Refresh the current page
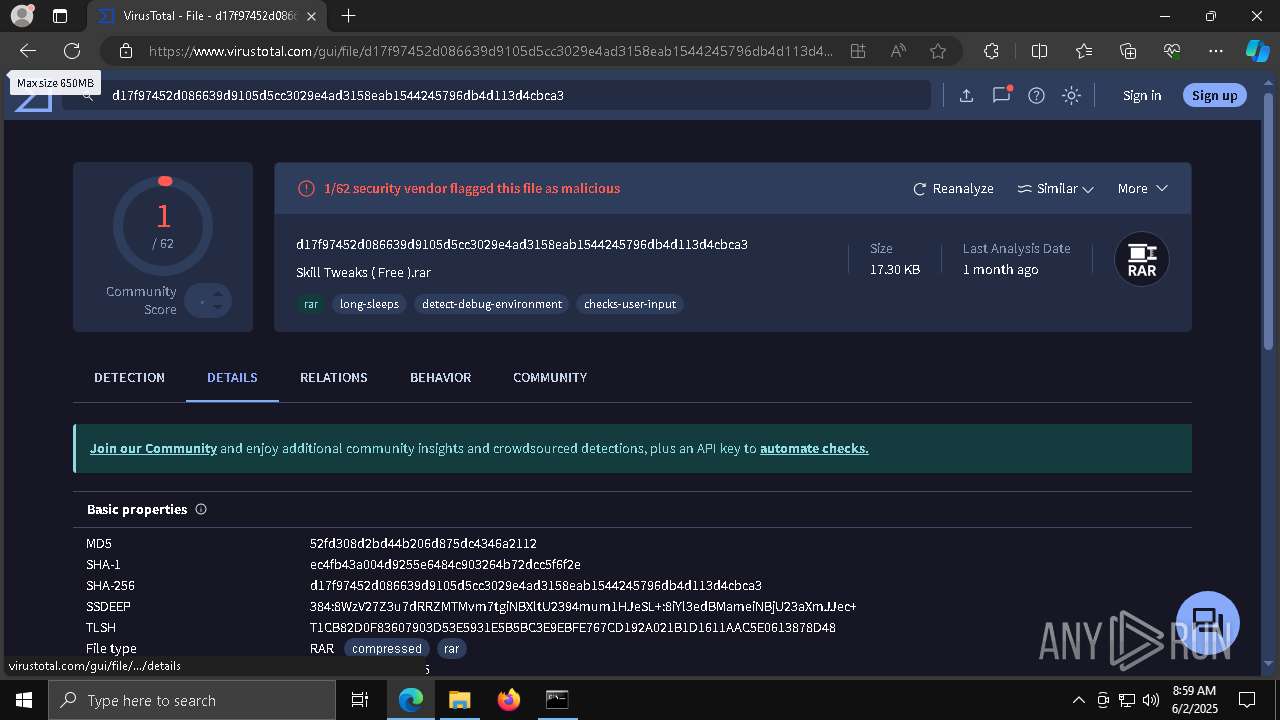 [72, 51]
